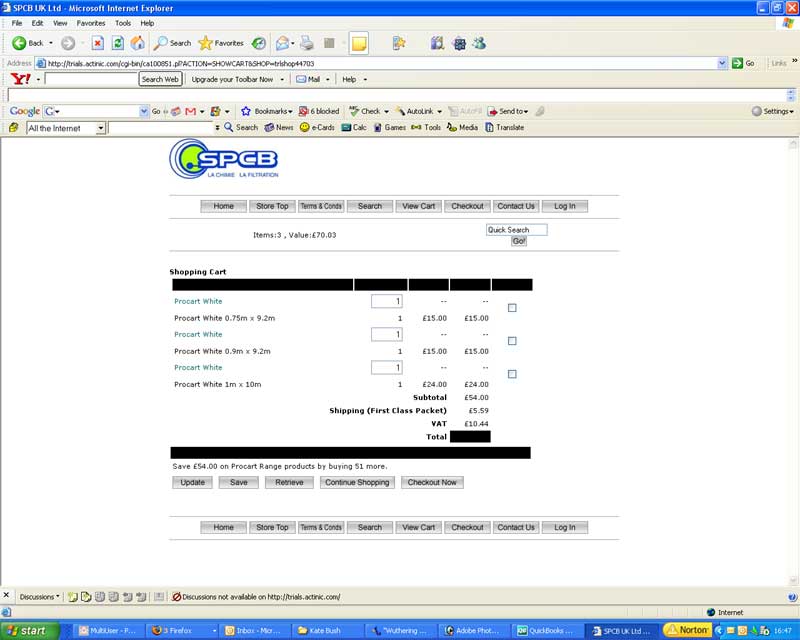Screen dimensions: 800x640
Task: Stop page loading with Stop icon
Action: click(97, 43)
